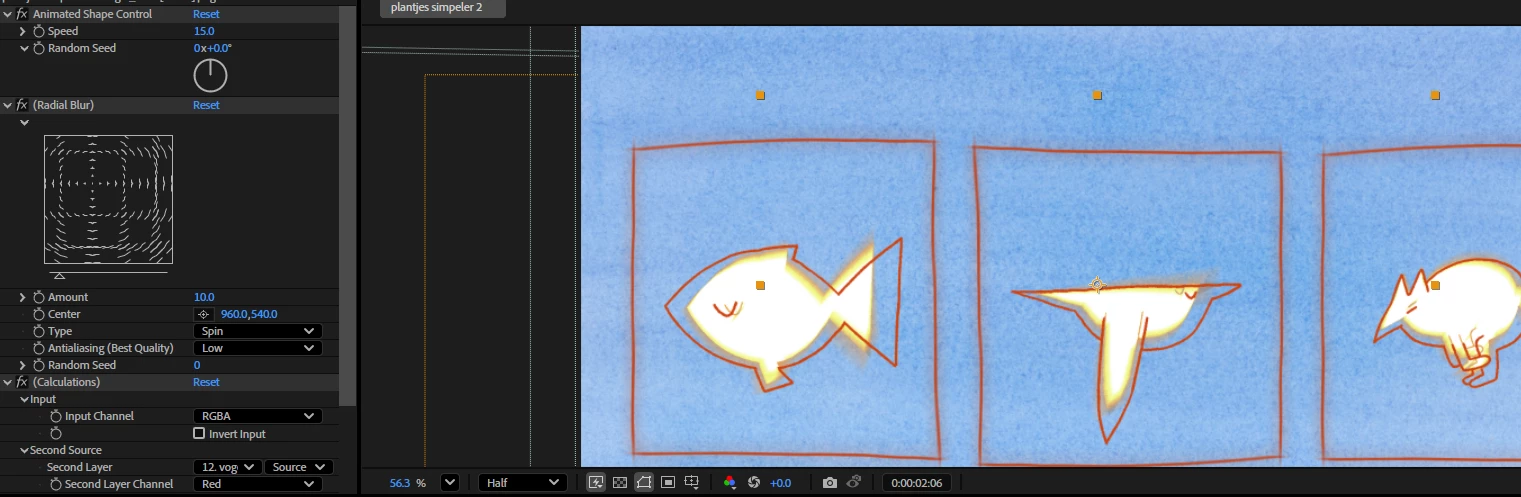Open the show channel color icon
Image resolution: width=1521 pixels, height=497 pixels.
coord(730,482)
